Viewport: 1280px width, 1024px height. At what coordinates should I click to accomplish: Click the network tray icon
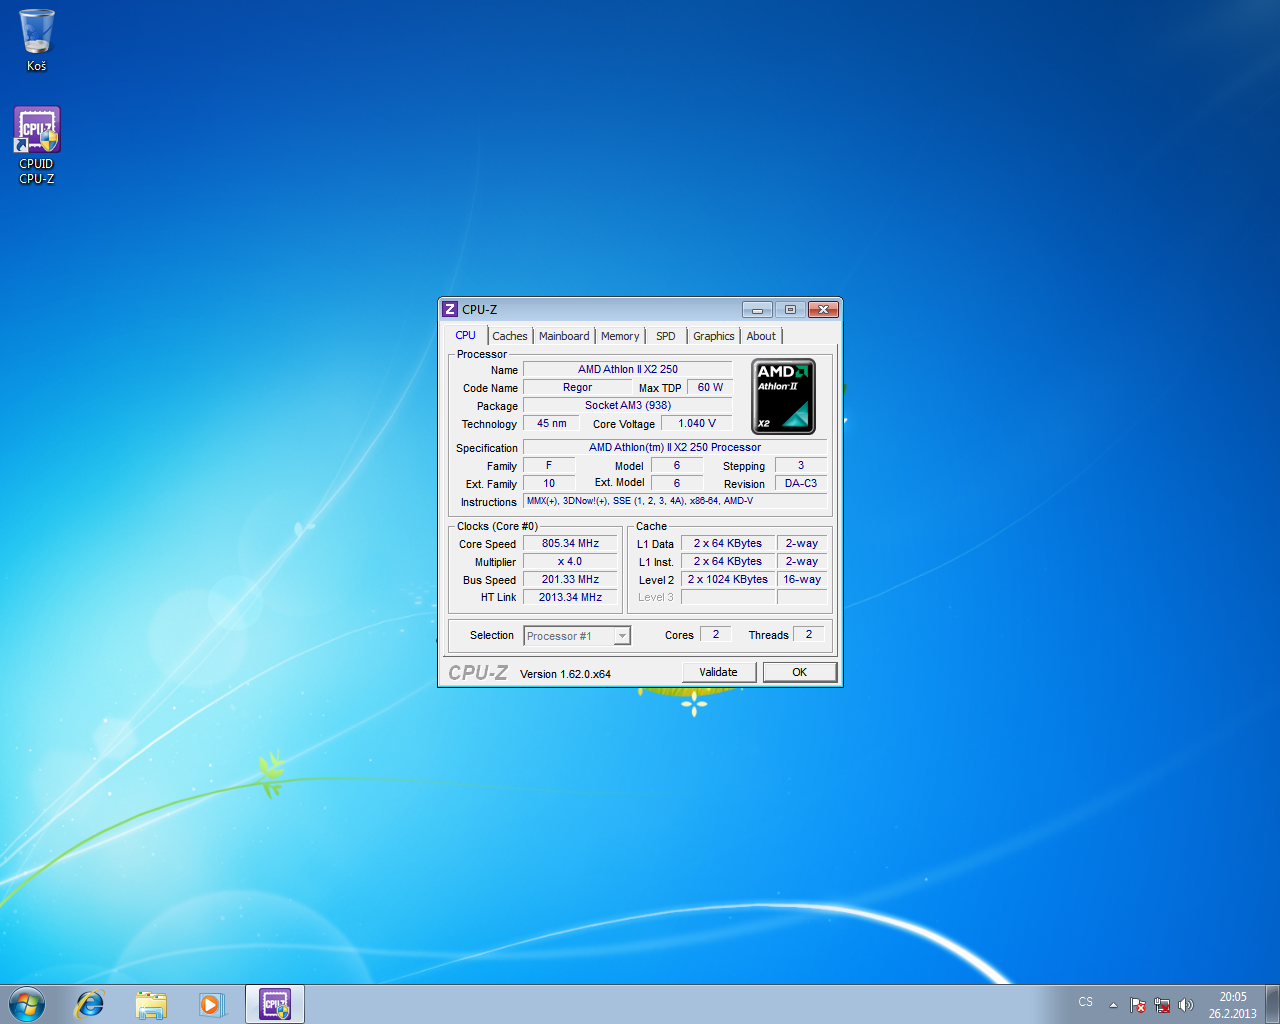tap(1162, 1005)
